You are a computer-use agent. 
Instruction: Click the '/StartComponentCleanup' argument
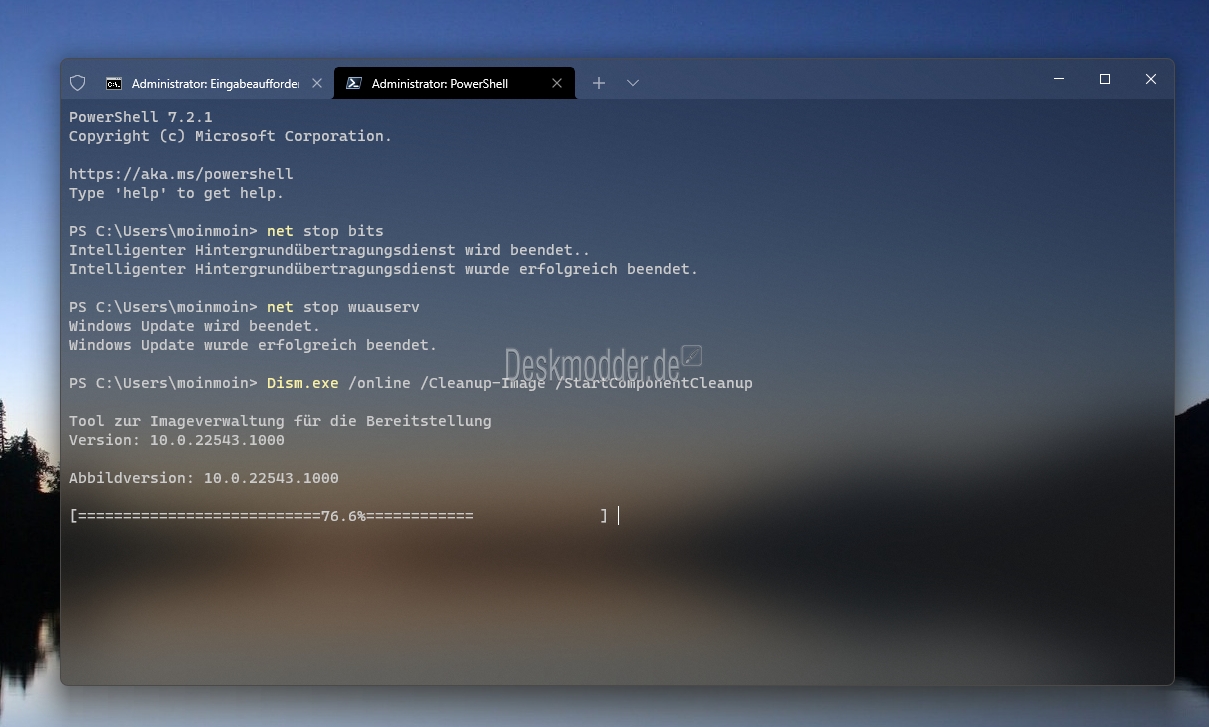point(654,383)
